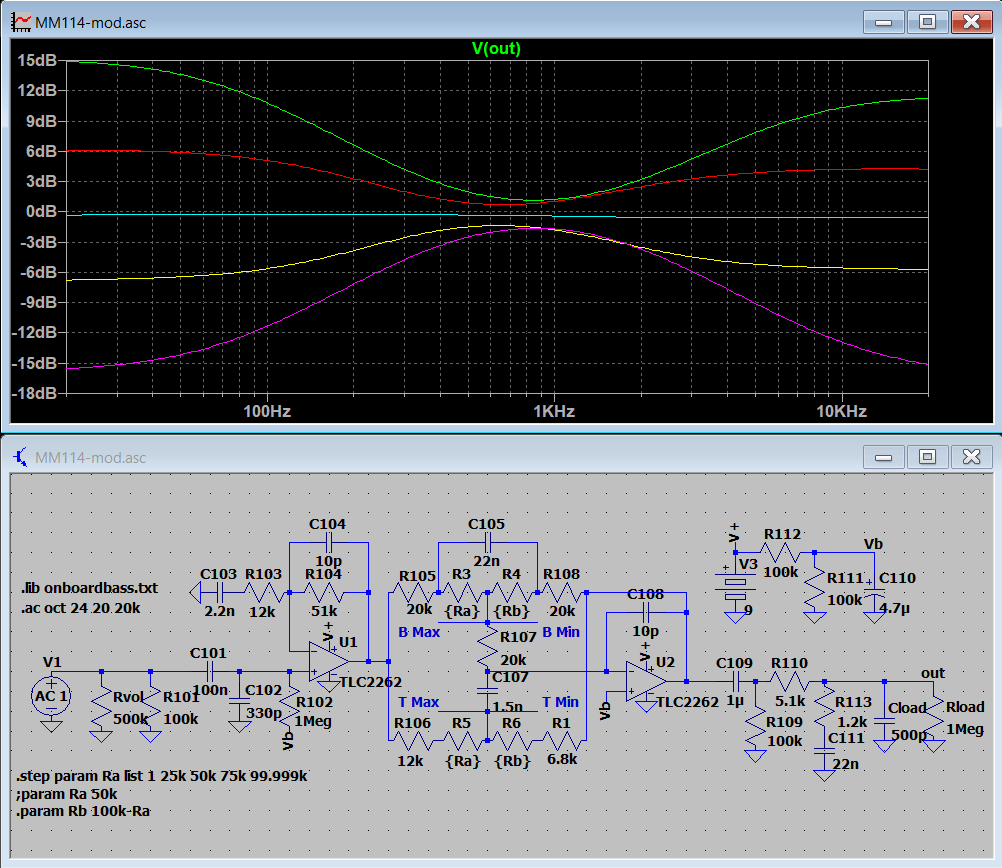Viewport: 1002px width, 868px height.
Task: Minimize the plot window
Action: tap(884, 22)
